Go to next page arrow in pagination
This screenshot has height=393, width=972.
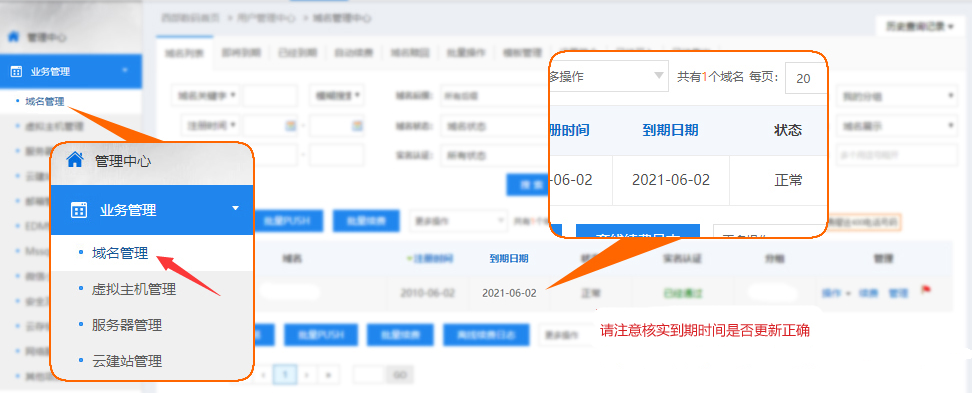307,374
